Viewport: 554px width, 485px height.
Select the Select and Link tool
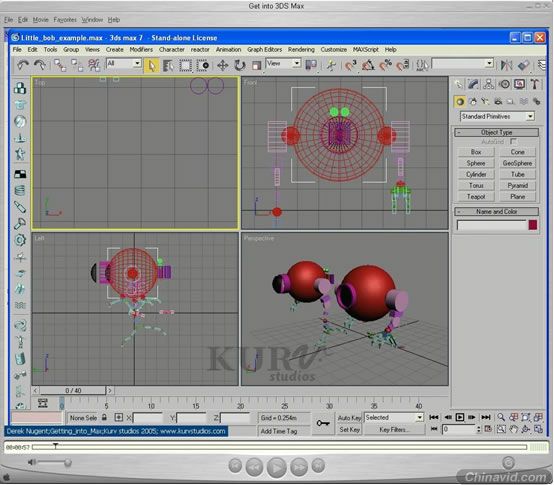click(60, 65)
